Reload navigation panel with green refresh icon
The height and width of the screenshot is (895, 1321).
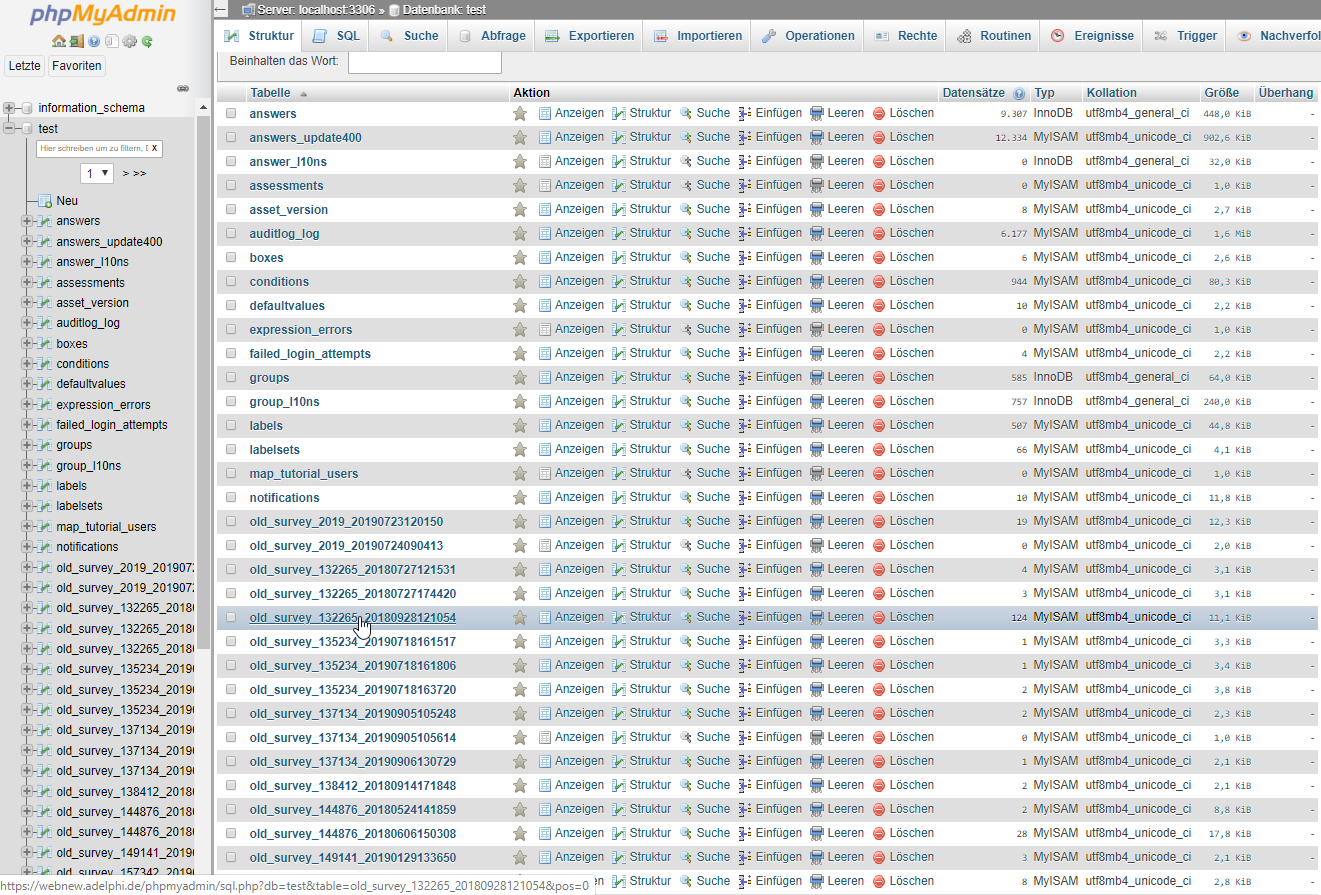coord(147,42)
